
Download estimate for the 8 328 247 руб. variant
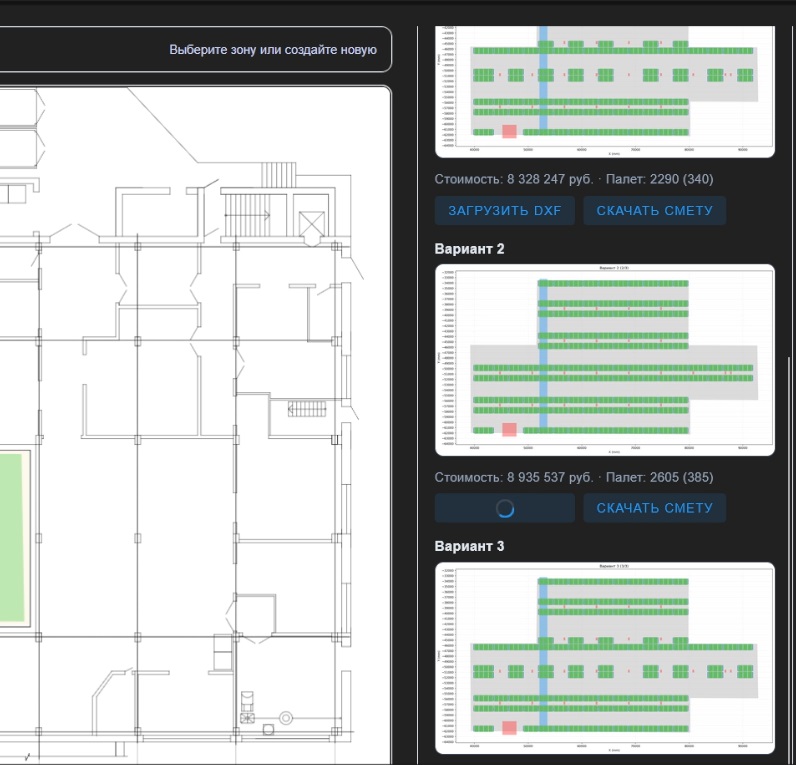click(x=654, y=210)
